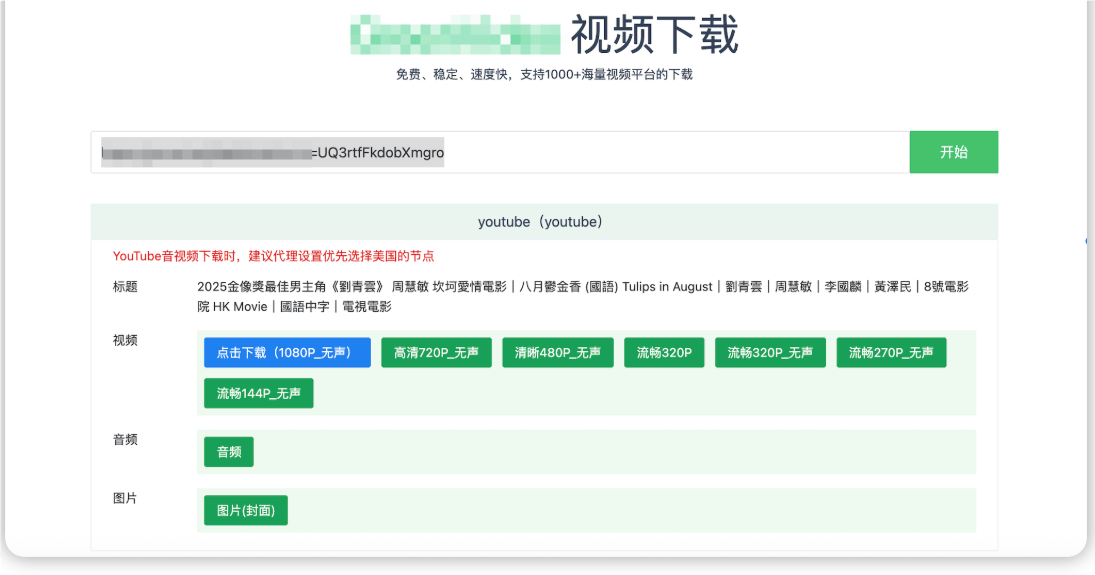Click the 音频 audio download button
The height and width of the screenshot is (575, 1095).
click(x=228, y=451)
